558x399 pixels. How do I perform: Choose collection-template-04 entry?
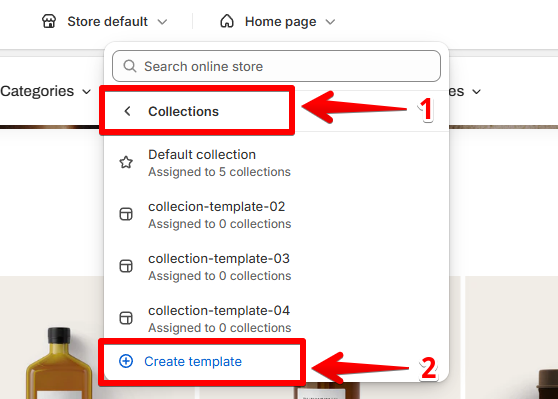276,319
